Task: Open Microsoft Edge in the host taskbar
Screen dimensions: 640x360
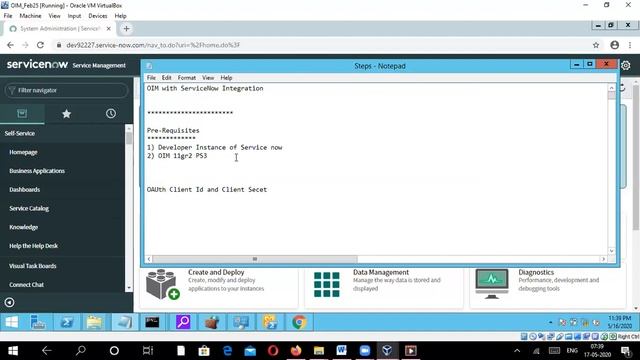Action: (227, 351)
